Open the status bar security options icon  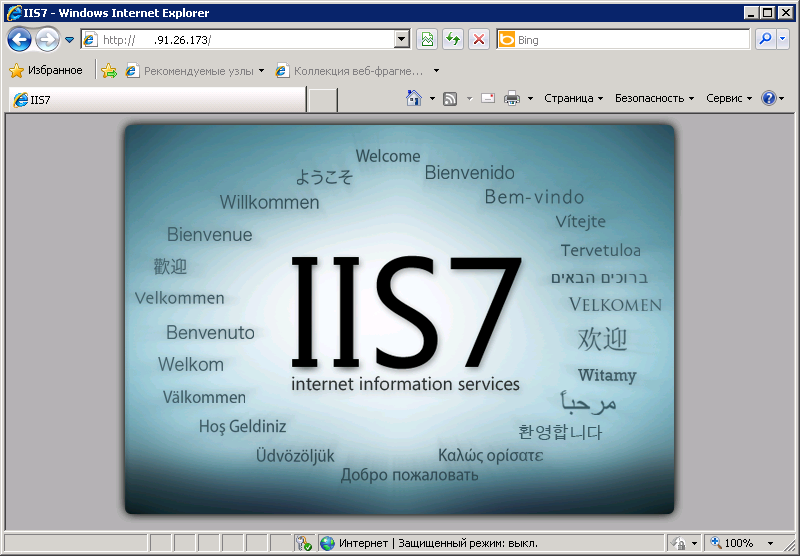tap(684, 543)
